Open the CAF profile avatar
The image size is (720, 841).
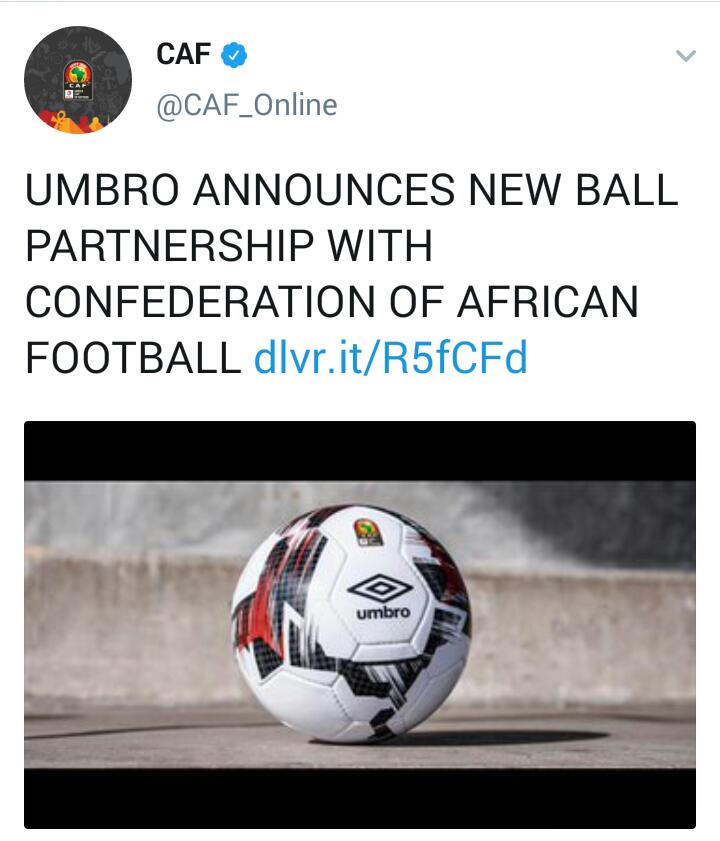click(78, 79)
